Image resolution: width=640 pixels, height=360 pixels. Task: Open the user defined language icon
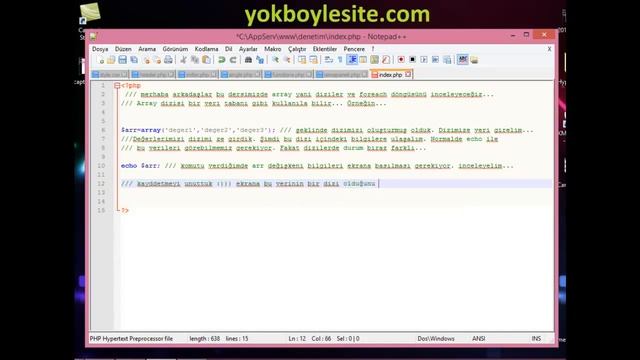click(363, 60)
